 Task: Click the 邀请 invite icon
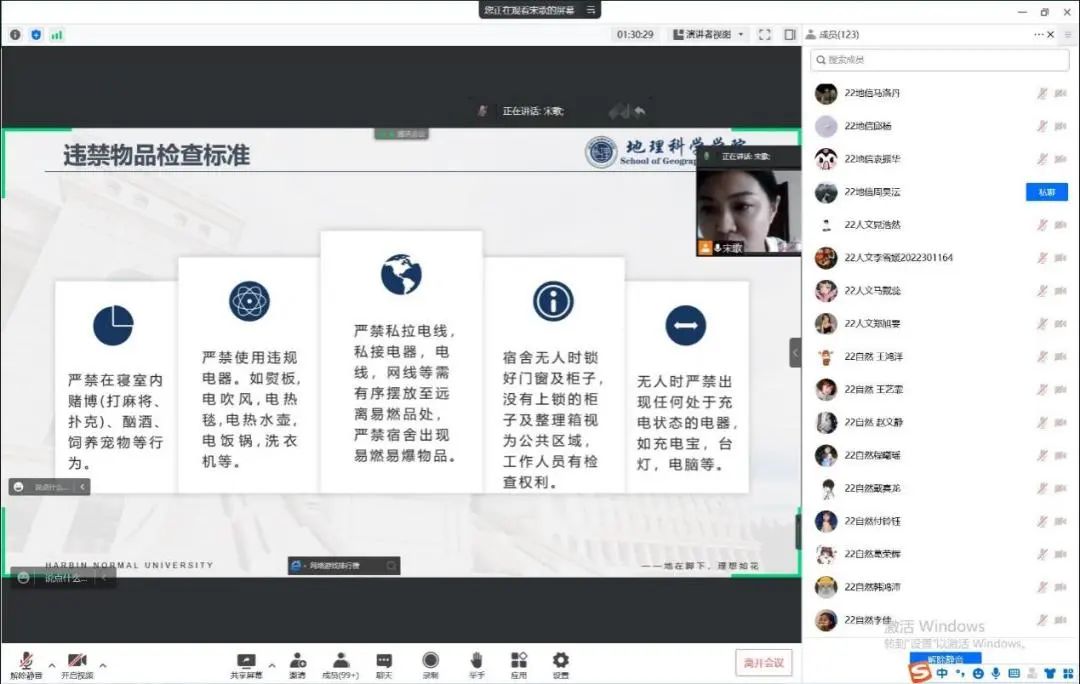(x=298, y=663)
